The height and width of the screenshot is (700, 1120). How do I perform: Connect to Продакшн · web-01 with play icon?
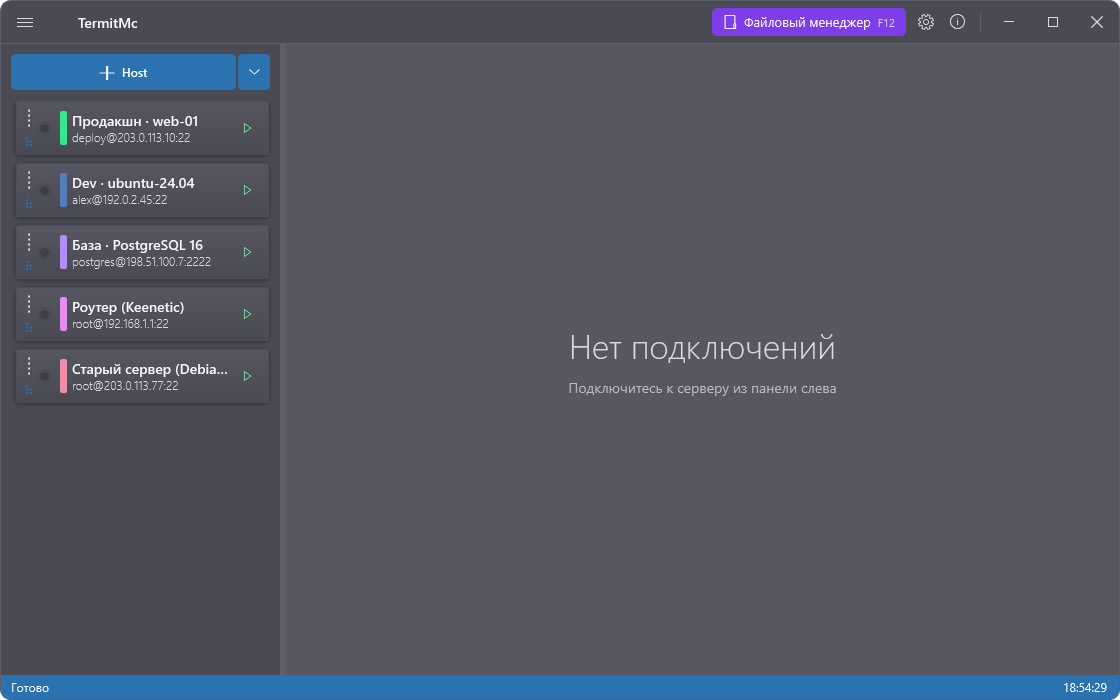(x=247, y=129)
